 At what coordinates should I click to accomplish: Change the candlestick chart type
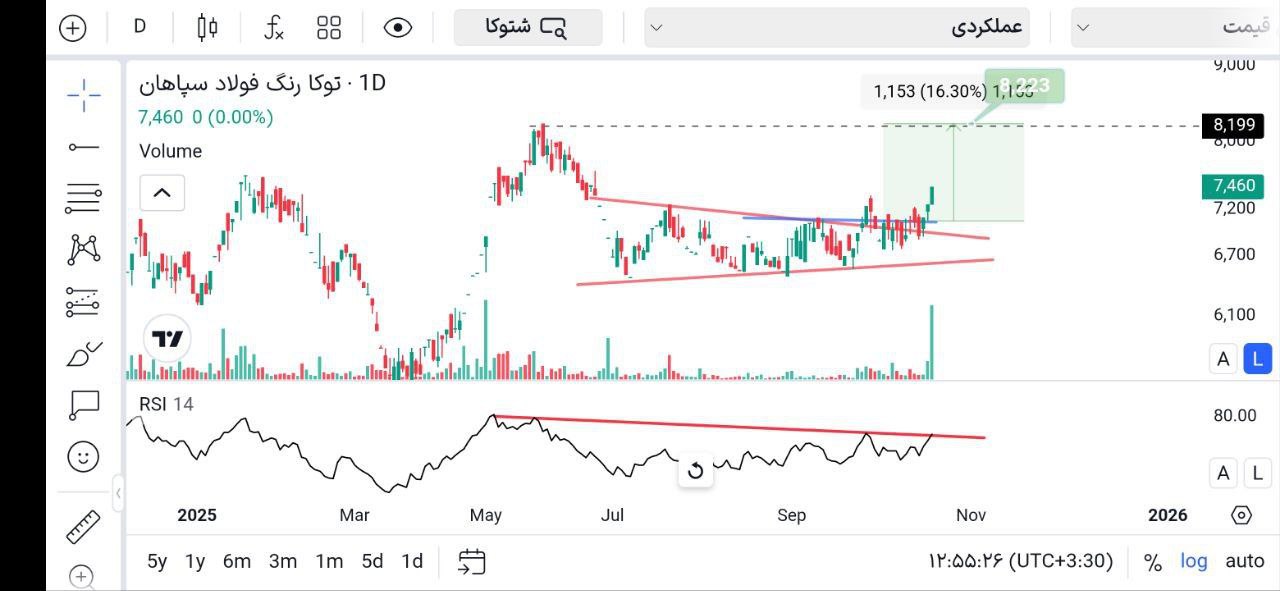(x=207, y=27)
